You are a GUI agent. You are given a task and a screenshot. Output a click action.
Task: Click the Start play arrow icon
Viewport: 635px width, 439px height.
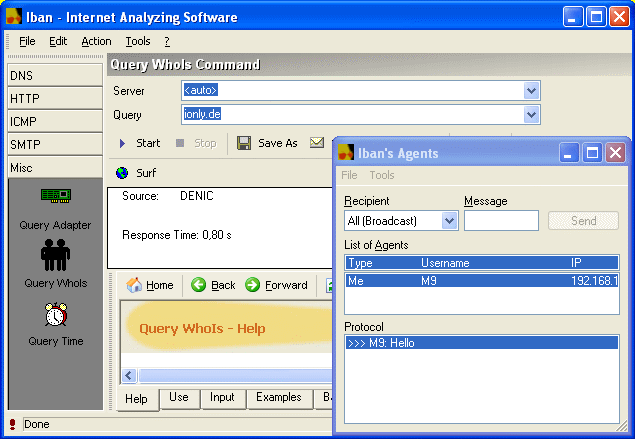[122, 143]
